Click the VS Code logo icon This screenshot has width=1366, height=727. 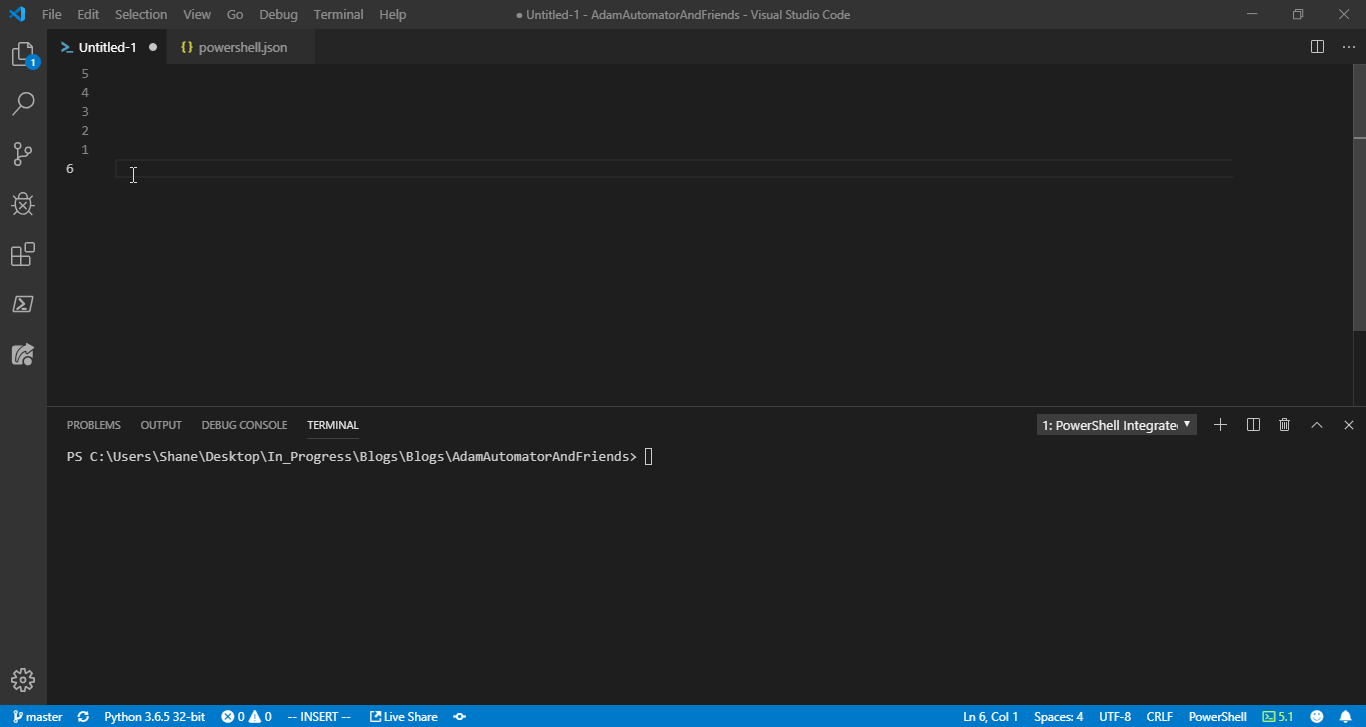click(x=16, y=14)
